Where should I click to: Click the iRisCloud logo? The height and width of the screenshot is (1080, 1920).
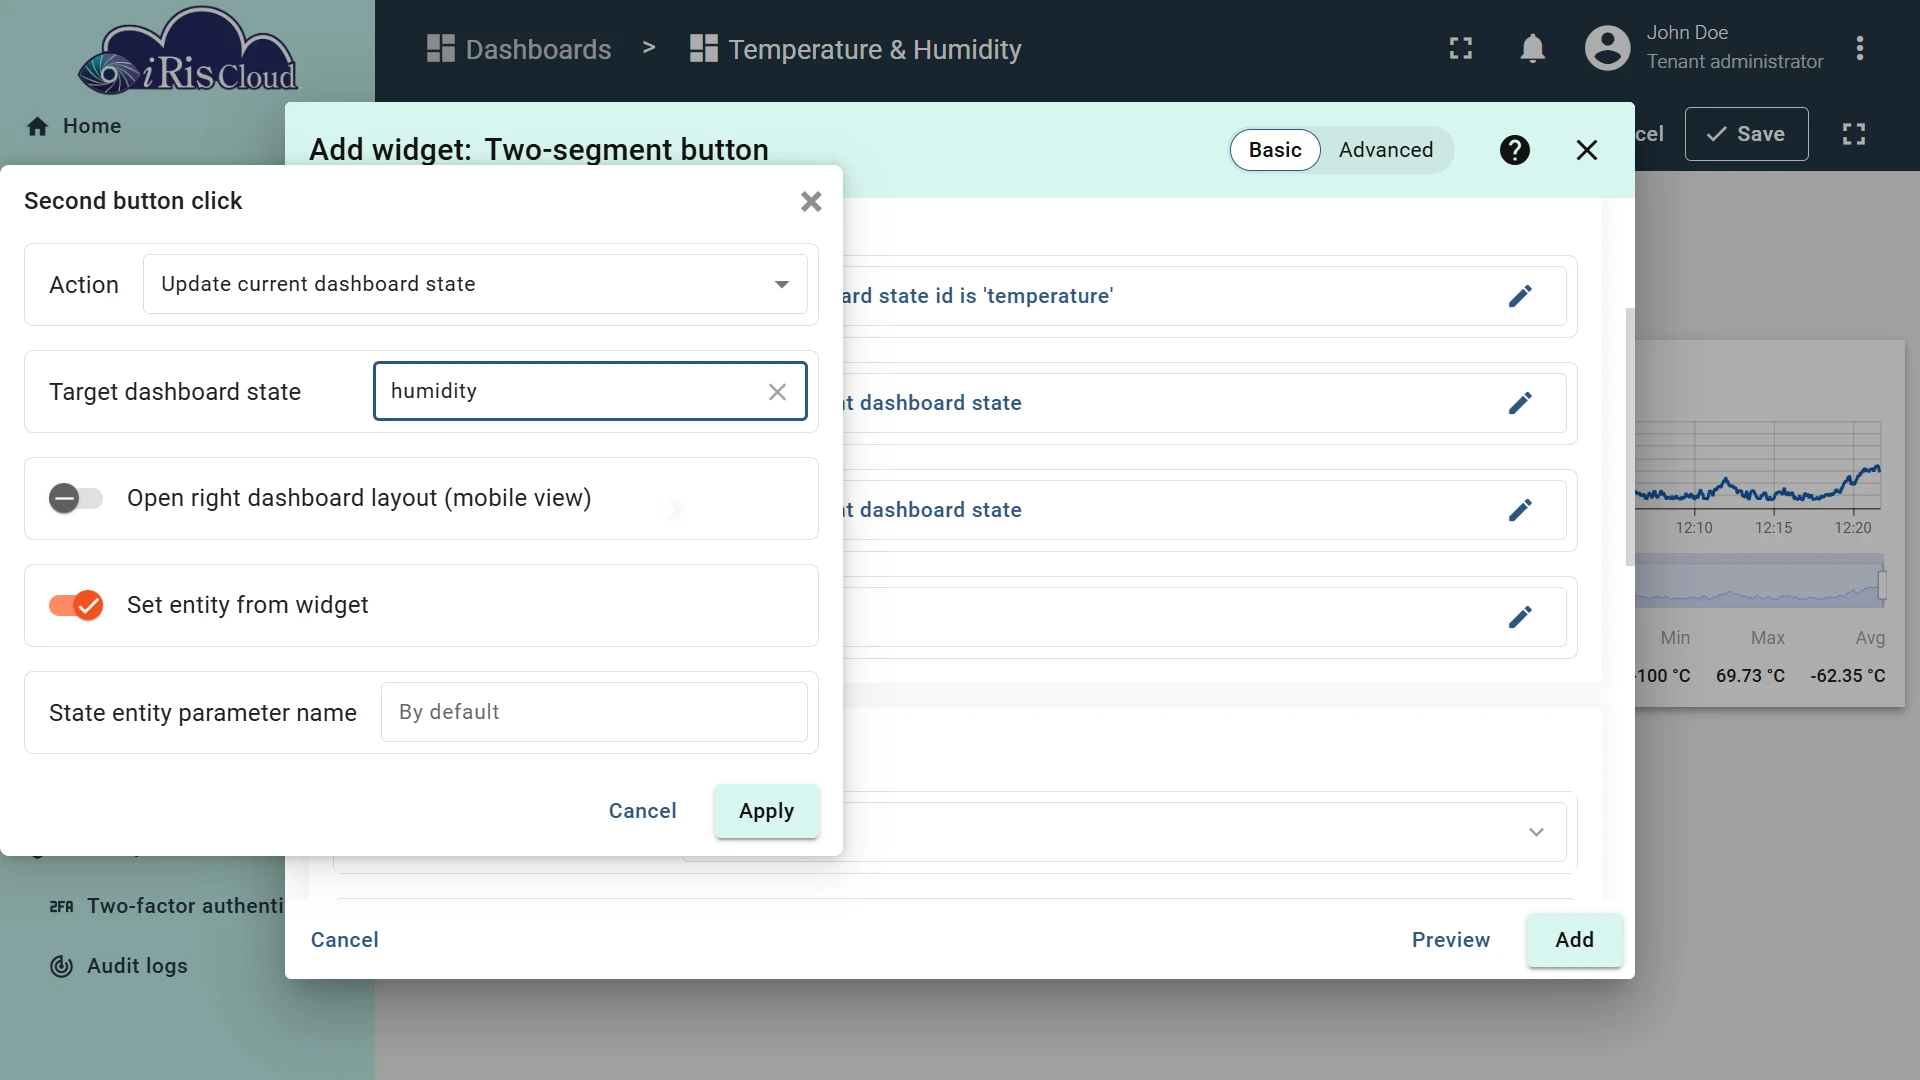tap(188, 51)
